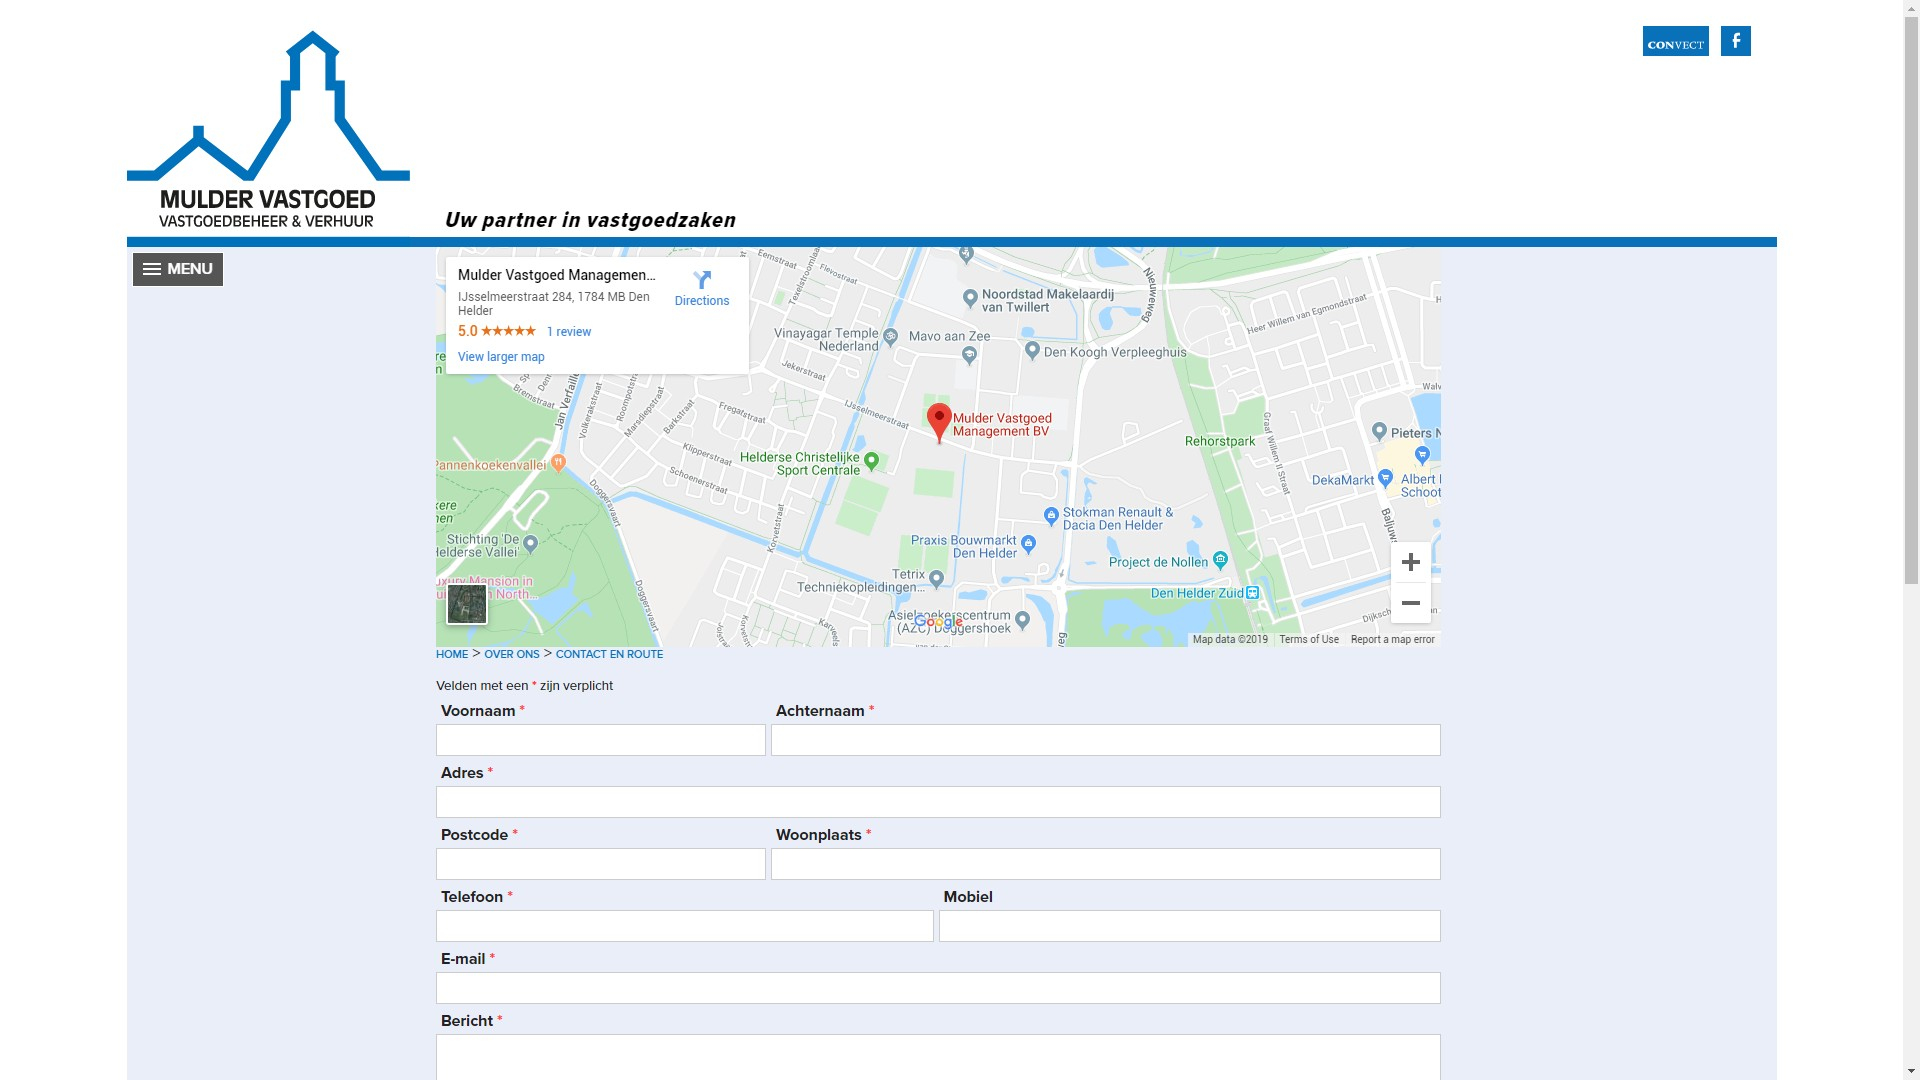Go to HOME breadcrumb link

pos(452,654)
